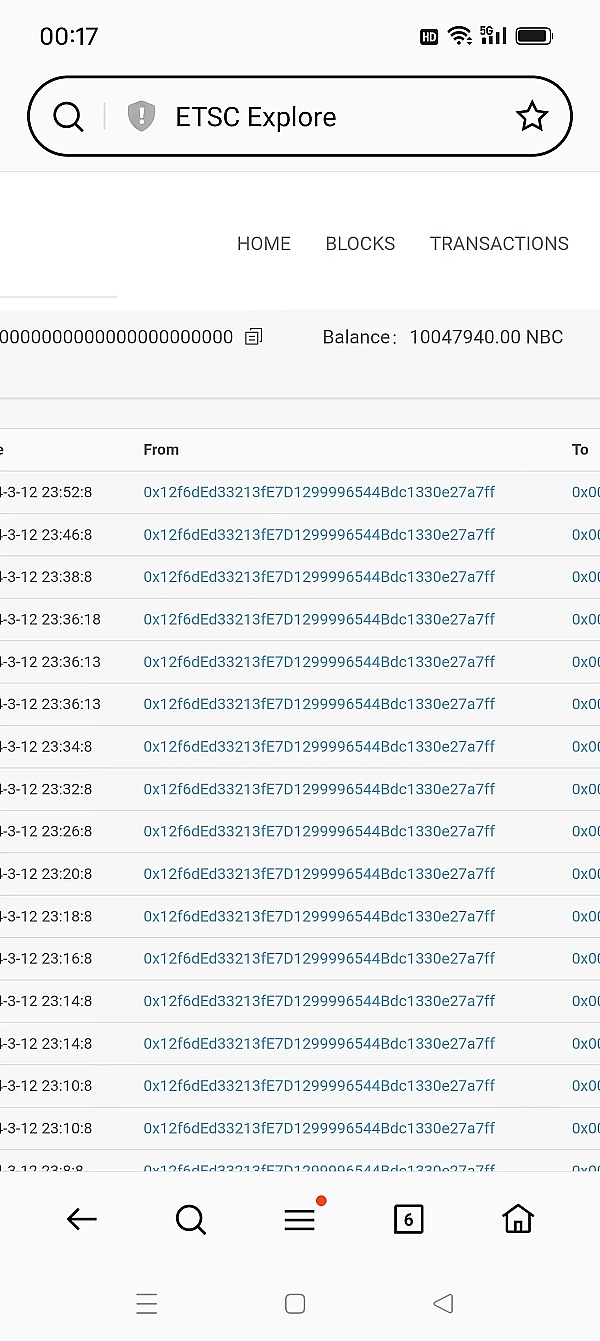Viewport: 600px width, 1341px height.
Task: Open the HOME navigation item
Action: (264, 244)
